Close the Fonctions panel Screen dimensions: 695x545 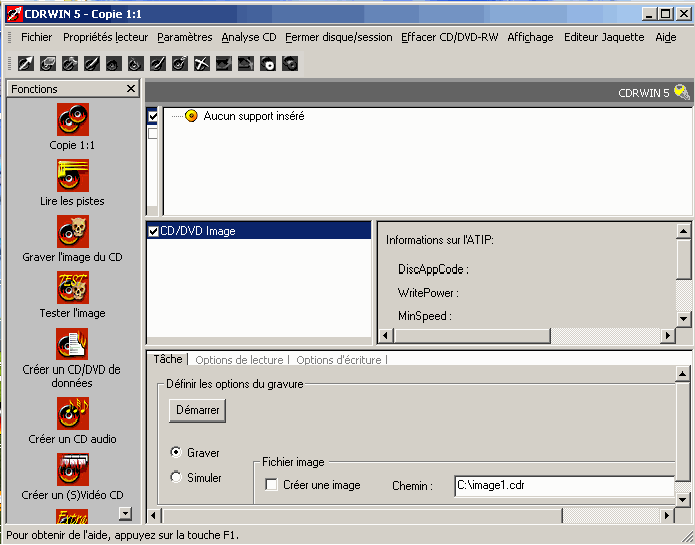pos(131,89)
